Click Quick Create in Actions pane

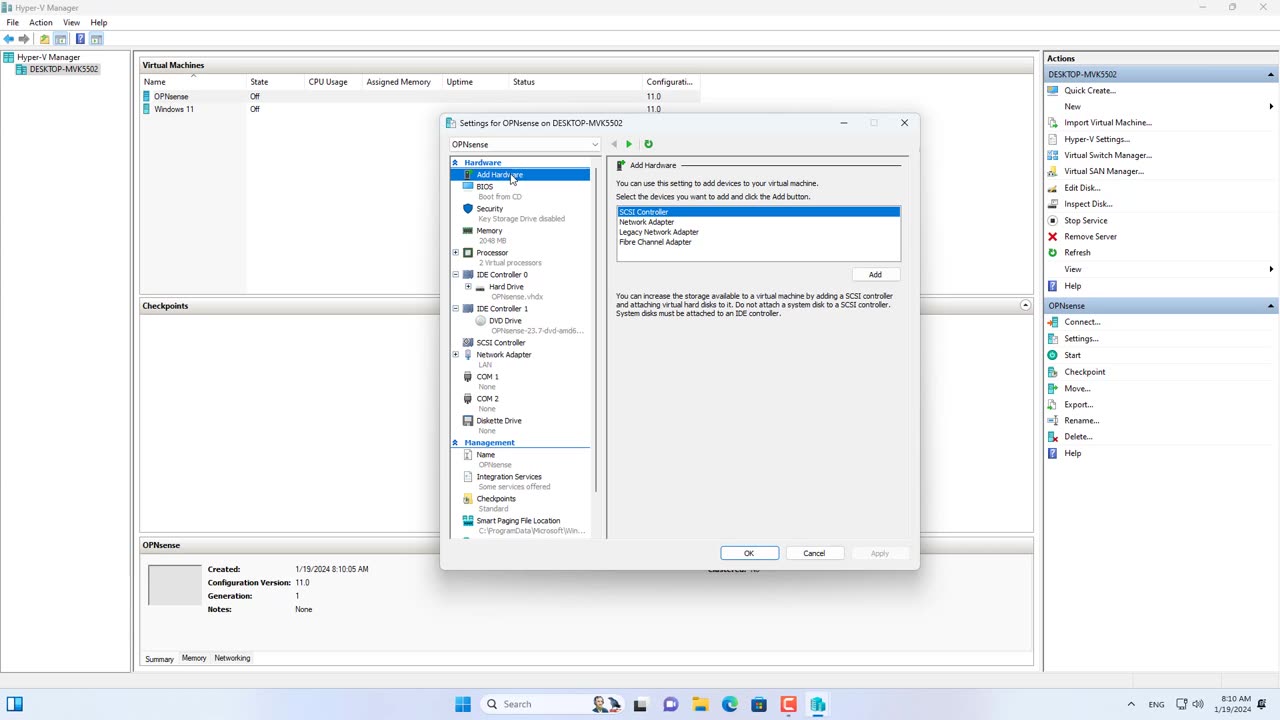coord(1090,90)
